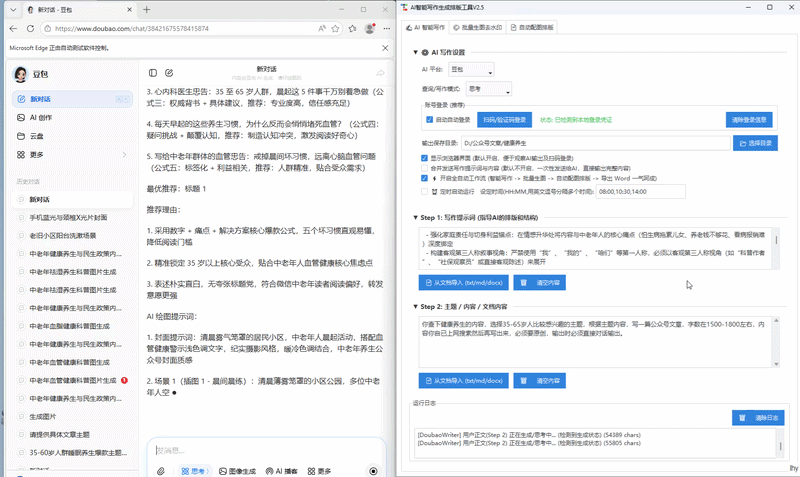Viewport: 800px width, 477px height.
Task: Refresh the Doubao page in Edge
Action: click(x=30, y=29)
